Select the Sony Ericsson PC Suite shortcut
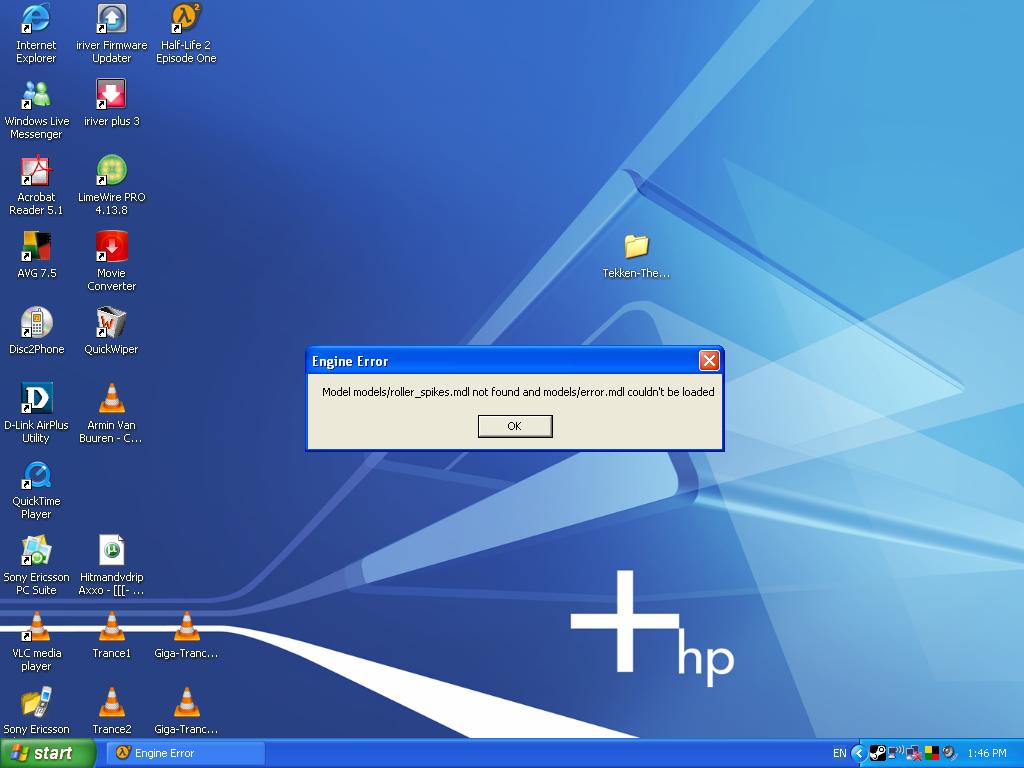This screenshot has width=1024, height=768. click(36, 566)
